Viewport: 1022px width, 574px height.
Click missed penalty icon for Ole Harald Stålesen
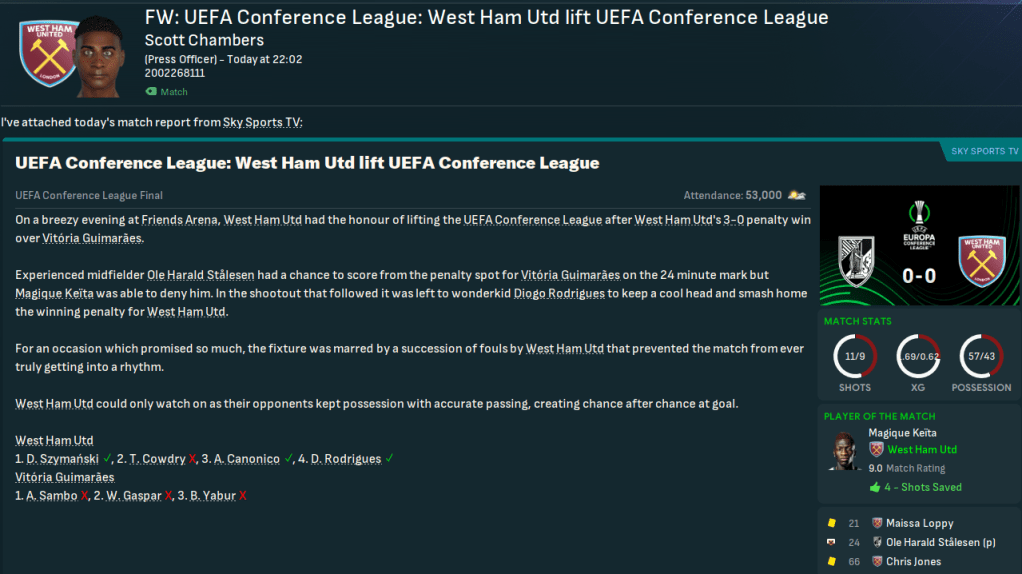pyautogui.click(x=830, y=543)
